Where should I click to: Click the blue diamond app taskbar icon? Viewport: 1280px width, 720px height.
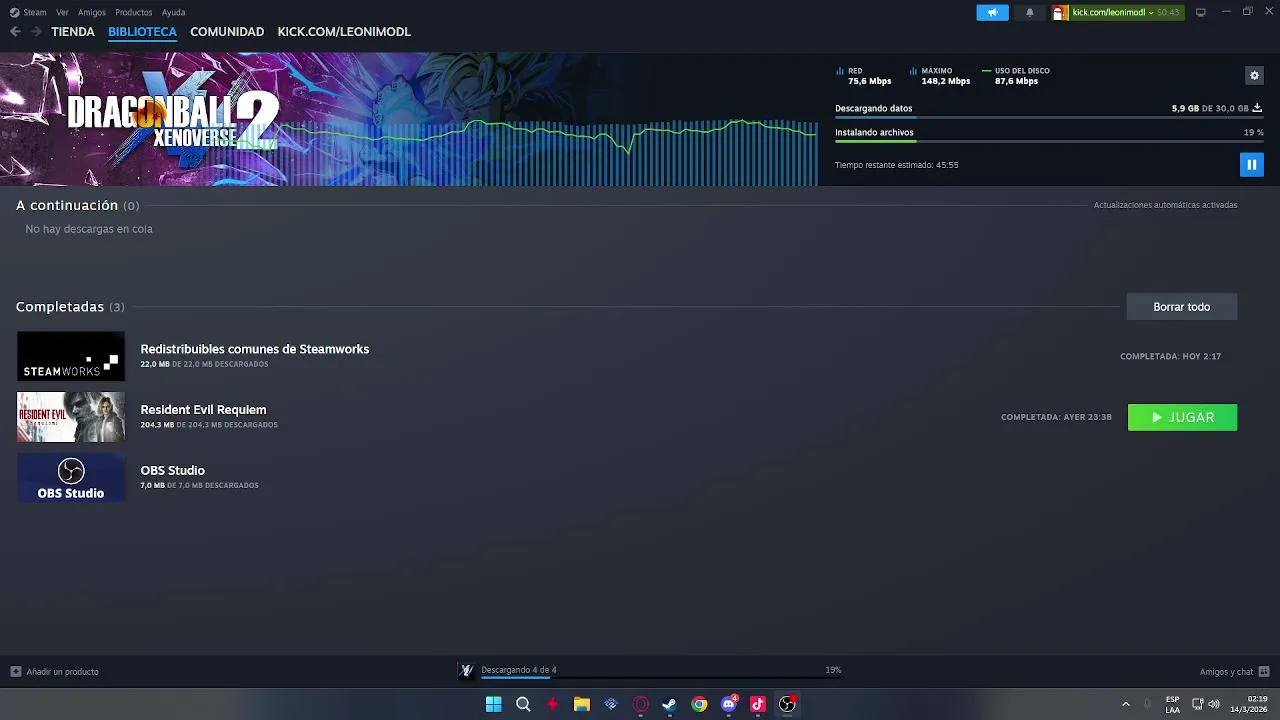(x=611, y=704)
